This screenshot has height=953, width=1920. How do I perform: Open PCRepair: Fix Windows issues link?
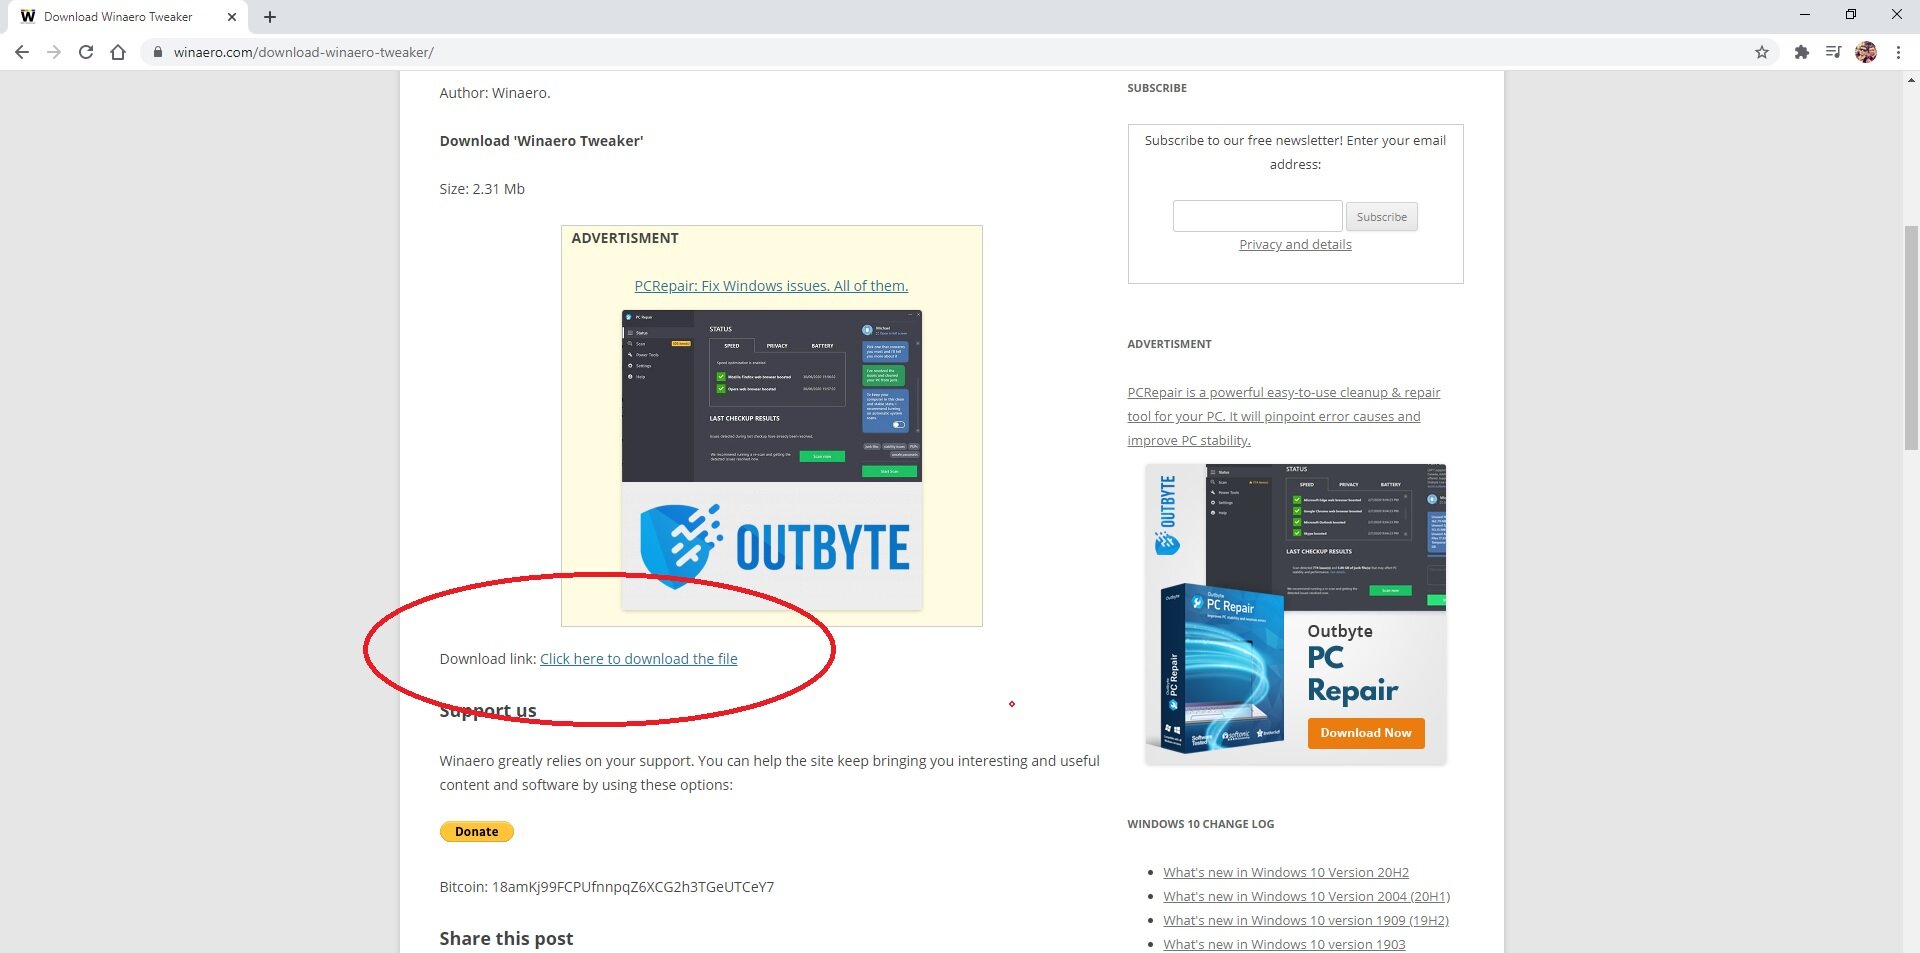pos(771,286)
